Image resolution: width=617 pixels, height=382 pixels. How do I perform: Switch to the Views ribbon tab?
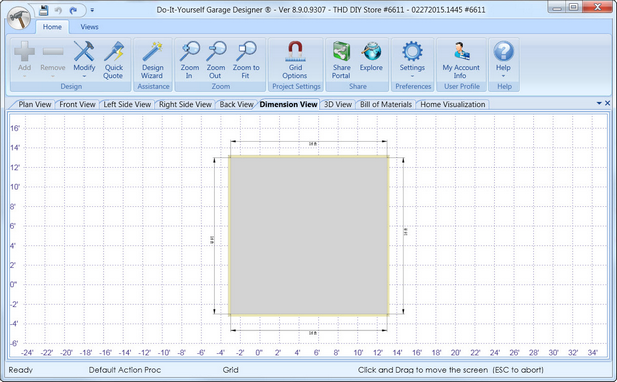89,27
